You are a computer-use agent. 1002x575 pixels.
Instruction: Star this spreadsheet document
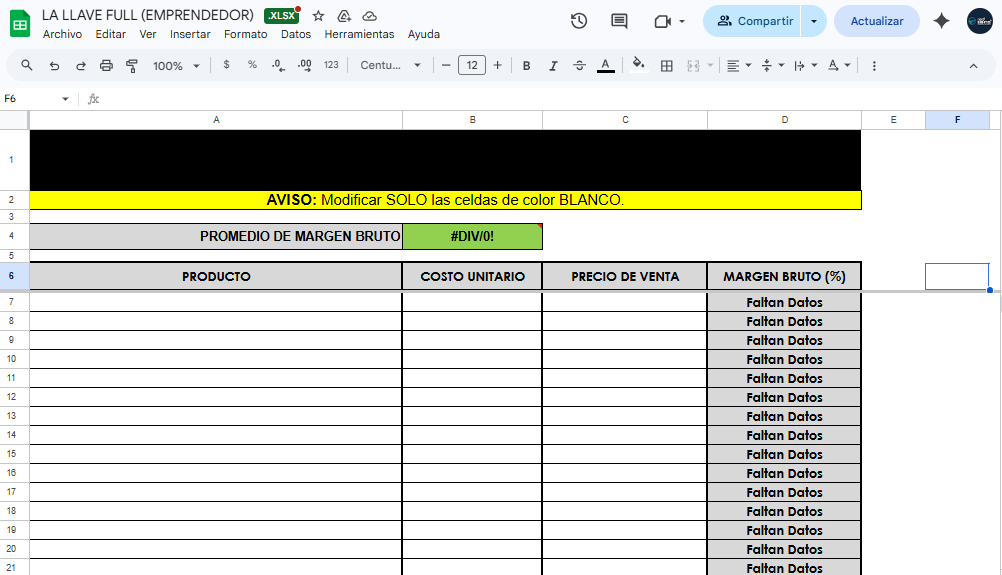pyautogui.click(x=318, y=16)
